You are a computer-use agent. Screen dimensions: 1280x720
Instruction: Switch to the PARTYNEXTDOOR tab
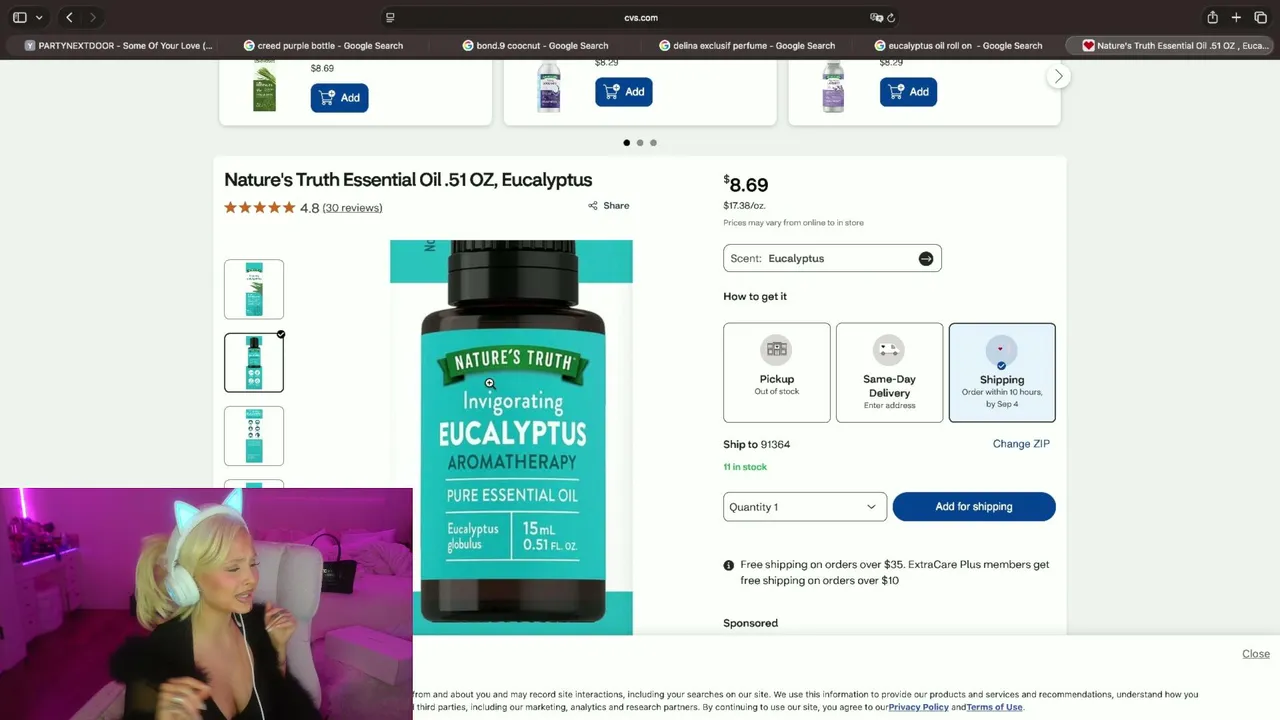click(x=119, y=45)
